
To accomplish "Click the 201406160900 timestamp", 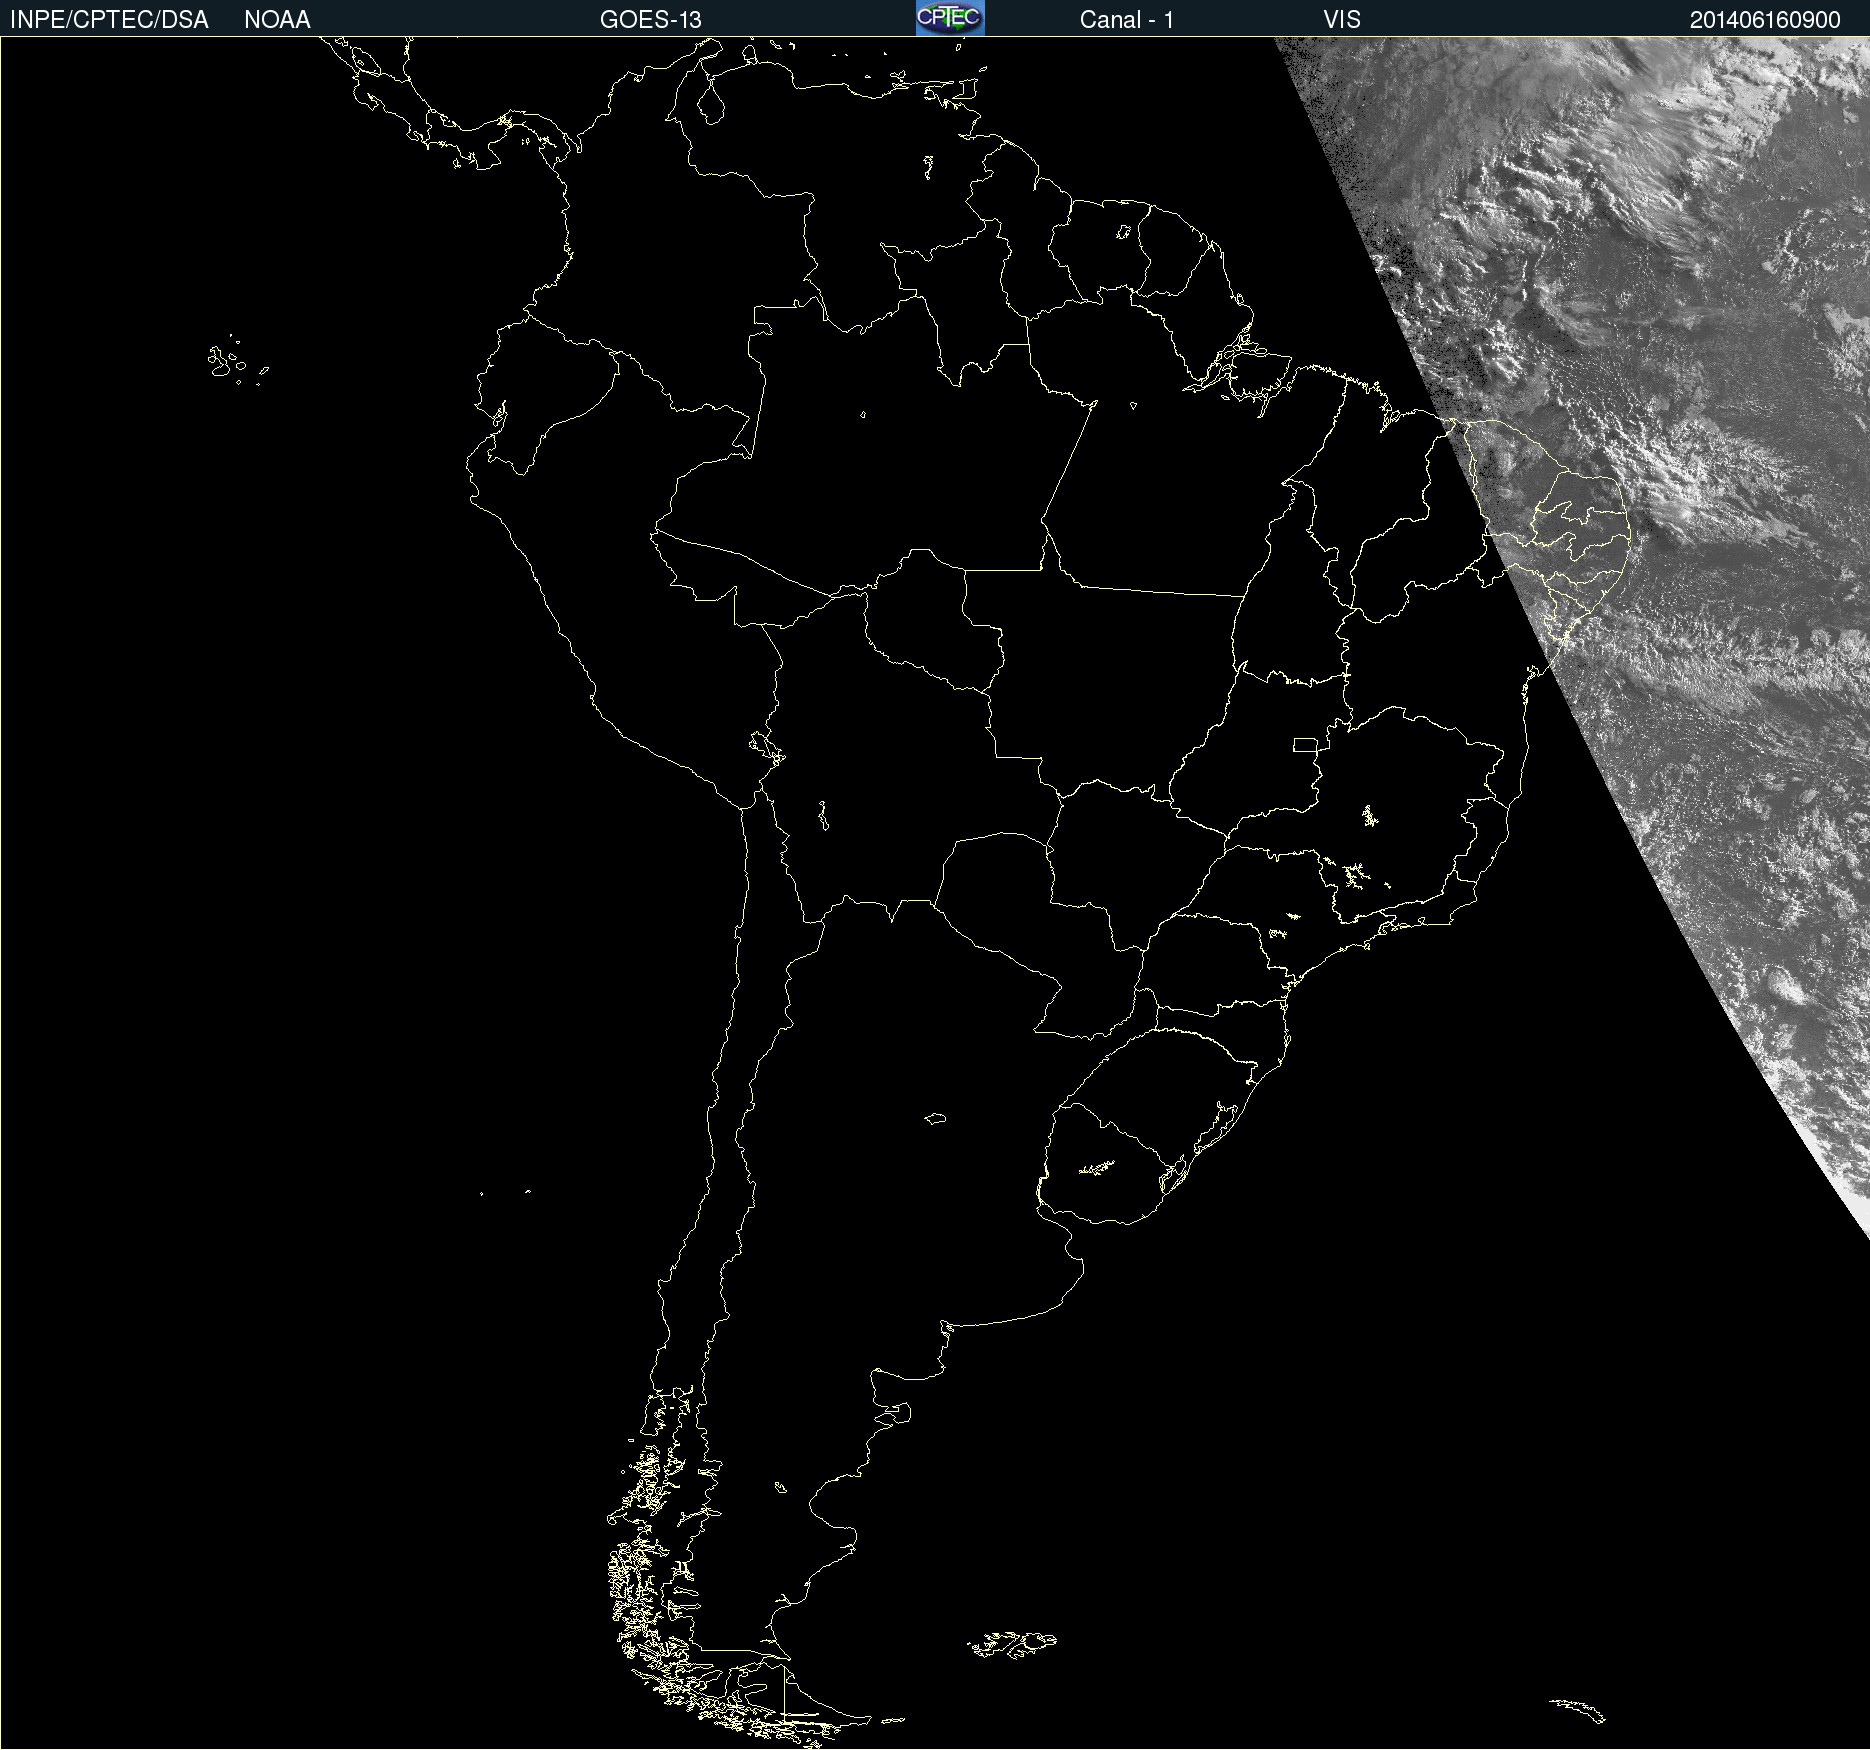I will pos(1765,20).
